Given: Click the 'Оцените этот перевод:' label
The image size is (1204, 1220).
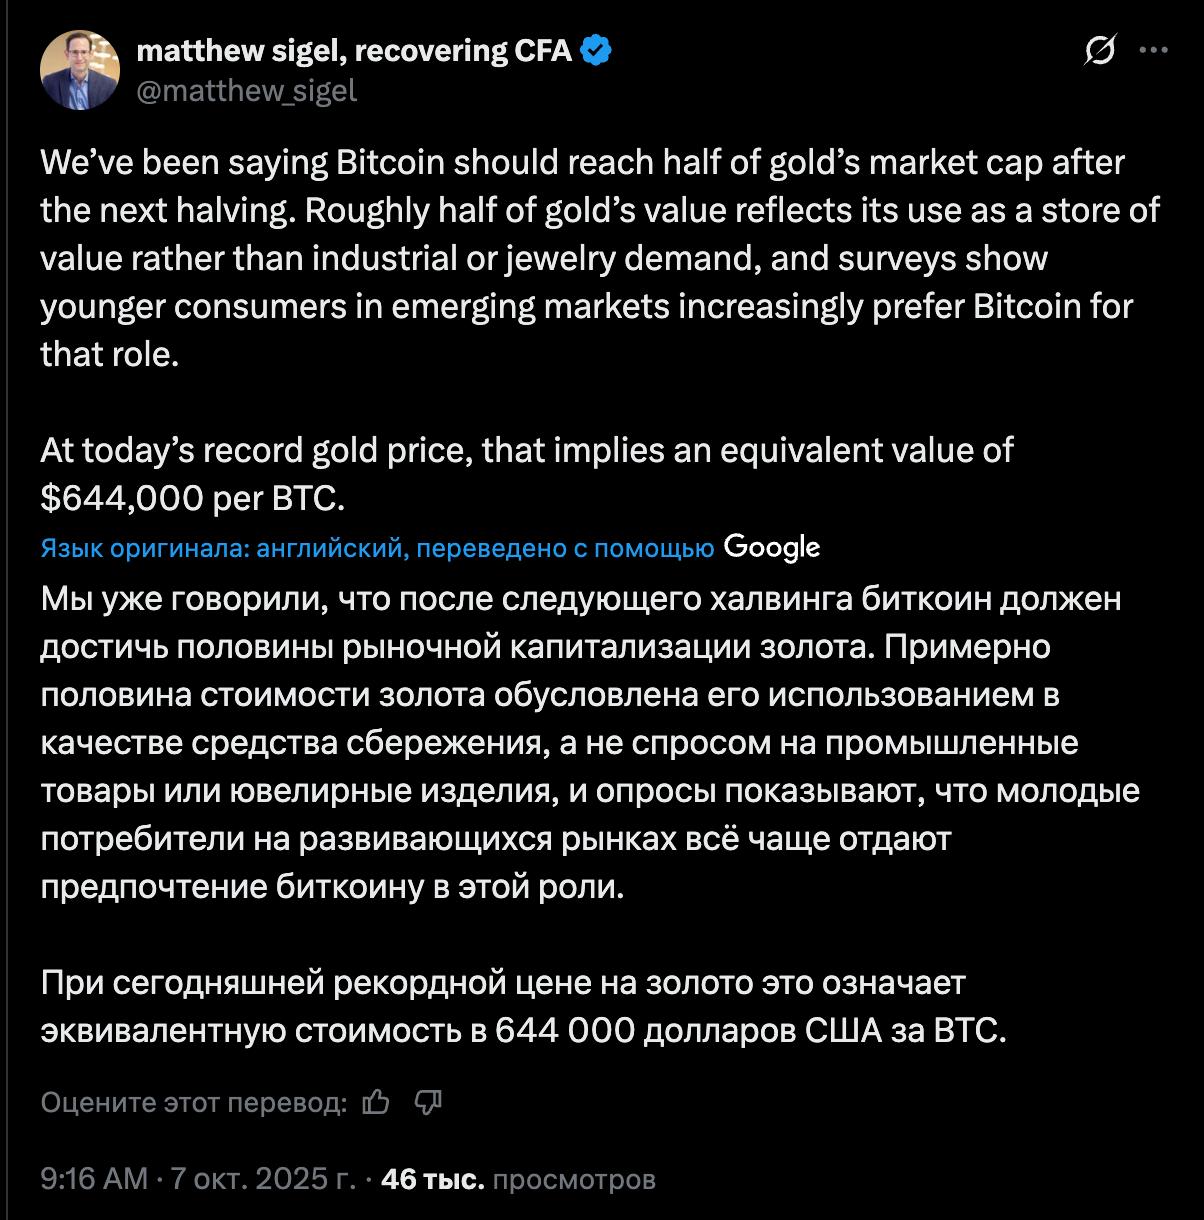Looking at the screenshot, I should tap(194, 1102).
